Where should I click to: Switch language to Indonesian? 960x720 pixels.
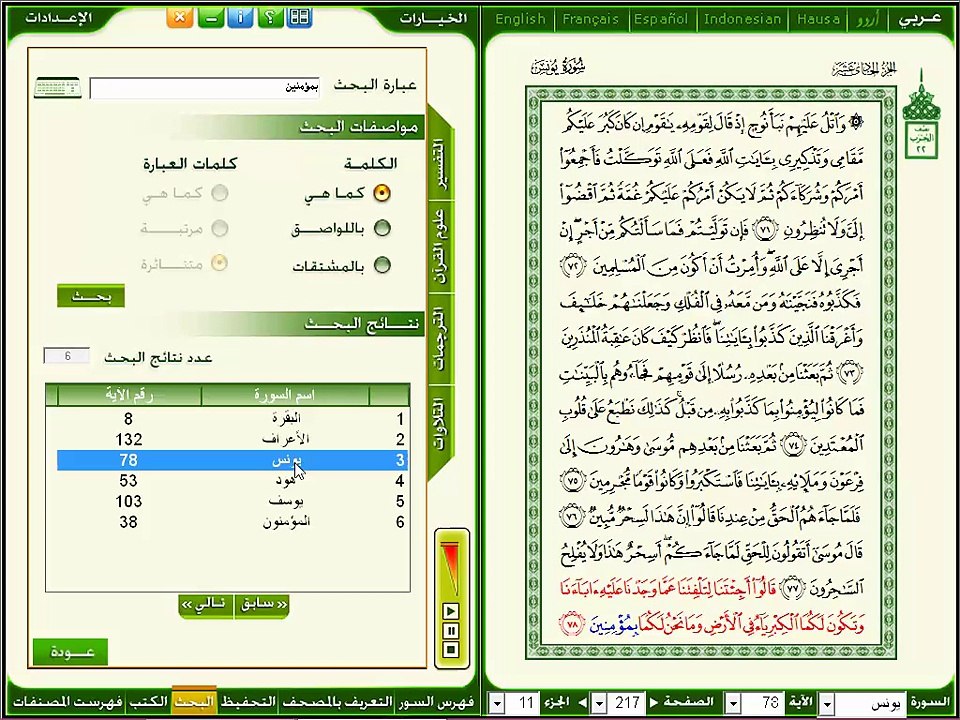tap(743, 19)
